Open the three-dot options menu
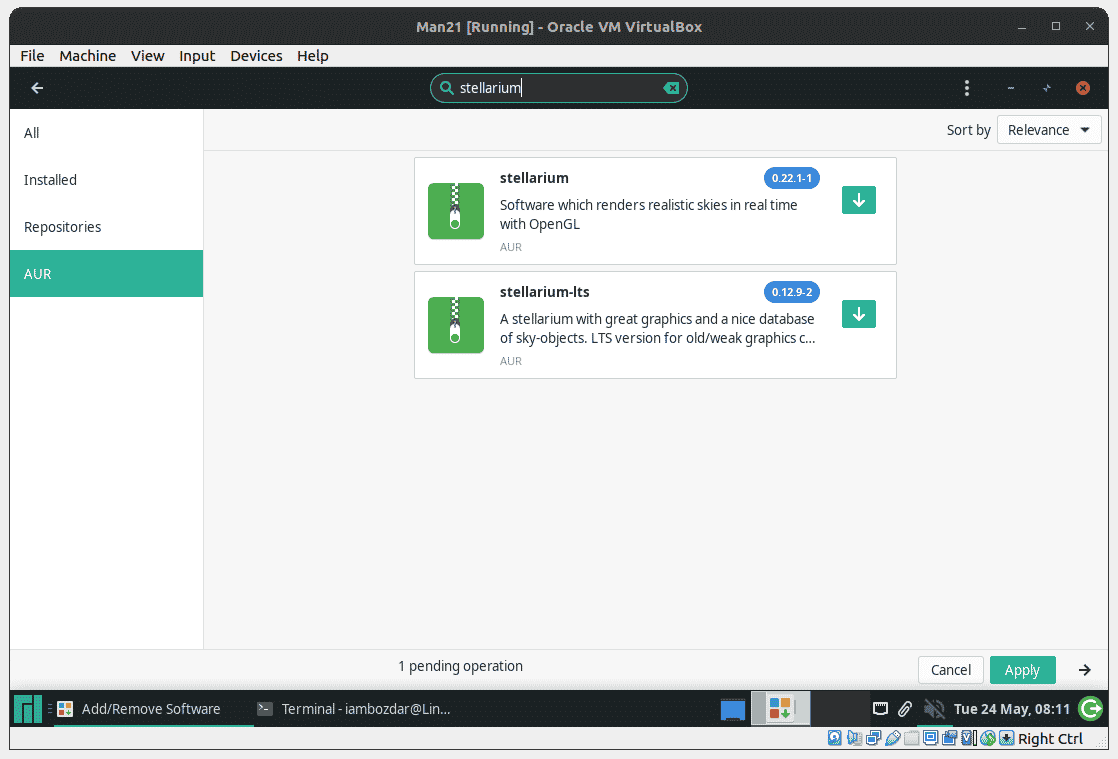This screenshot has height=759, width=1118. tap(967, 88)
